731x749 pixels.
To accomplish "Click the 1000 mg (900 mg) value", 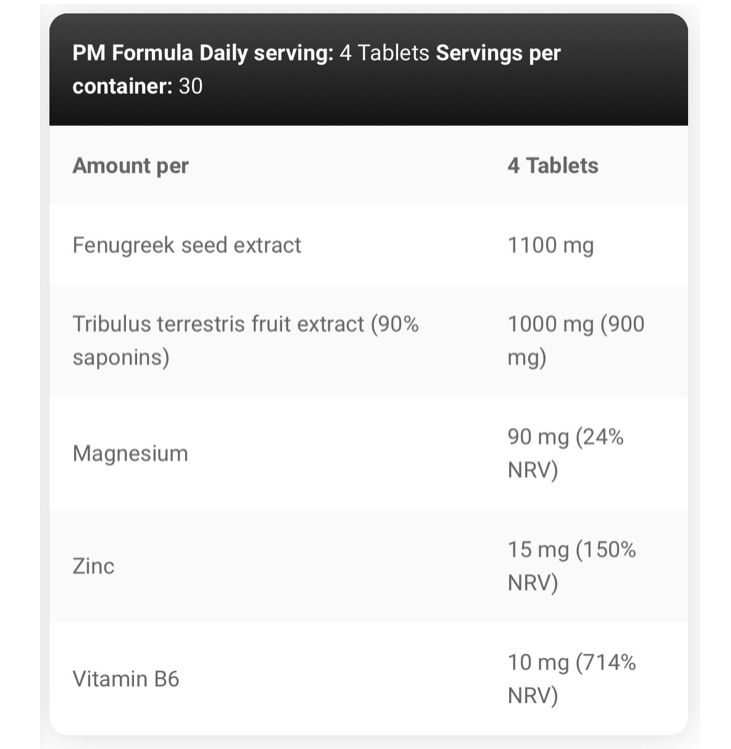I will pos(576,341).
